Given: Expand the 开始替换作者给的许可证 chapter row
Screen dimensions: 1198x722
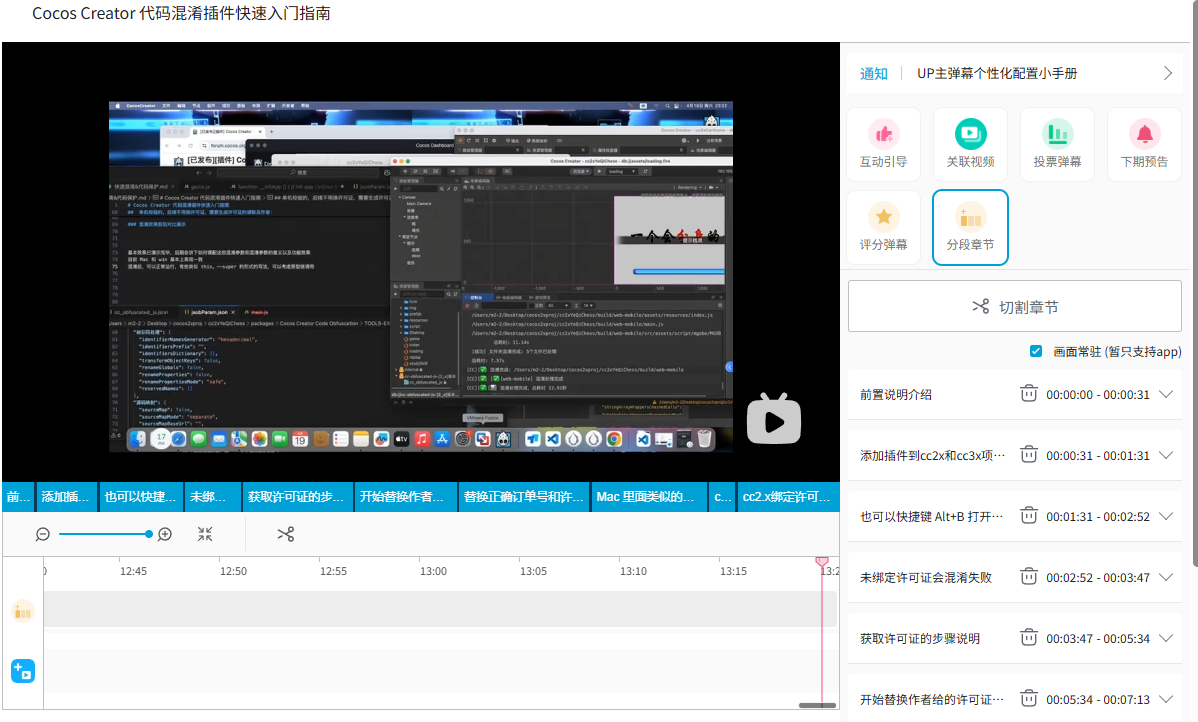Looking at the screenshot, I should click(1166, 699).
